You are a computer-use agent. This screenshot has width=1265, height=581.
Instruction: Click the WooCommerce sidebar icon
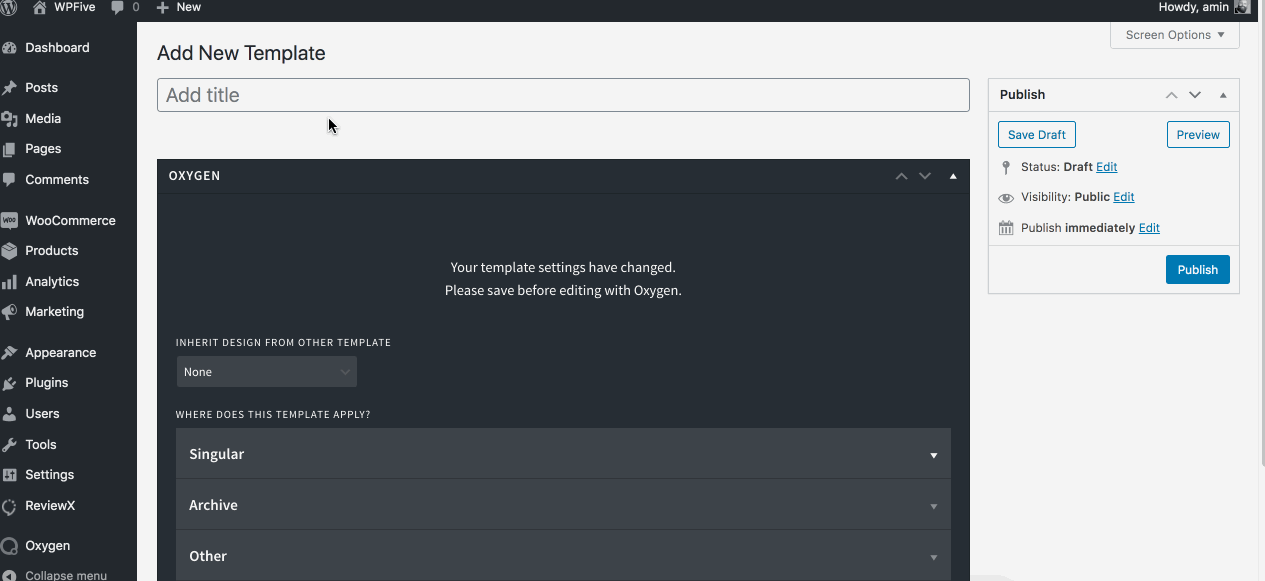coord(10,221)
